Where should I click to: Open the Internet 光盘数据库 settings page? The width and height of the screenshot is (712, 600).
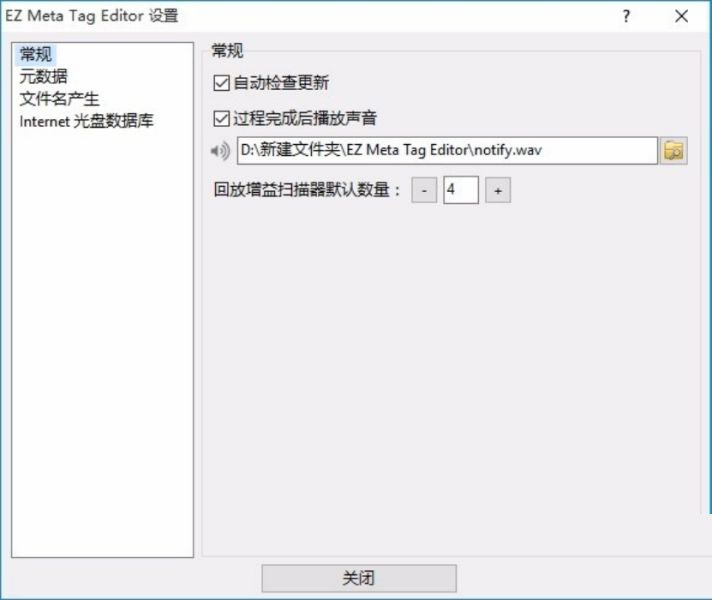[x=86, y=121]
